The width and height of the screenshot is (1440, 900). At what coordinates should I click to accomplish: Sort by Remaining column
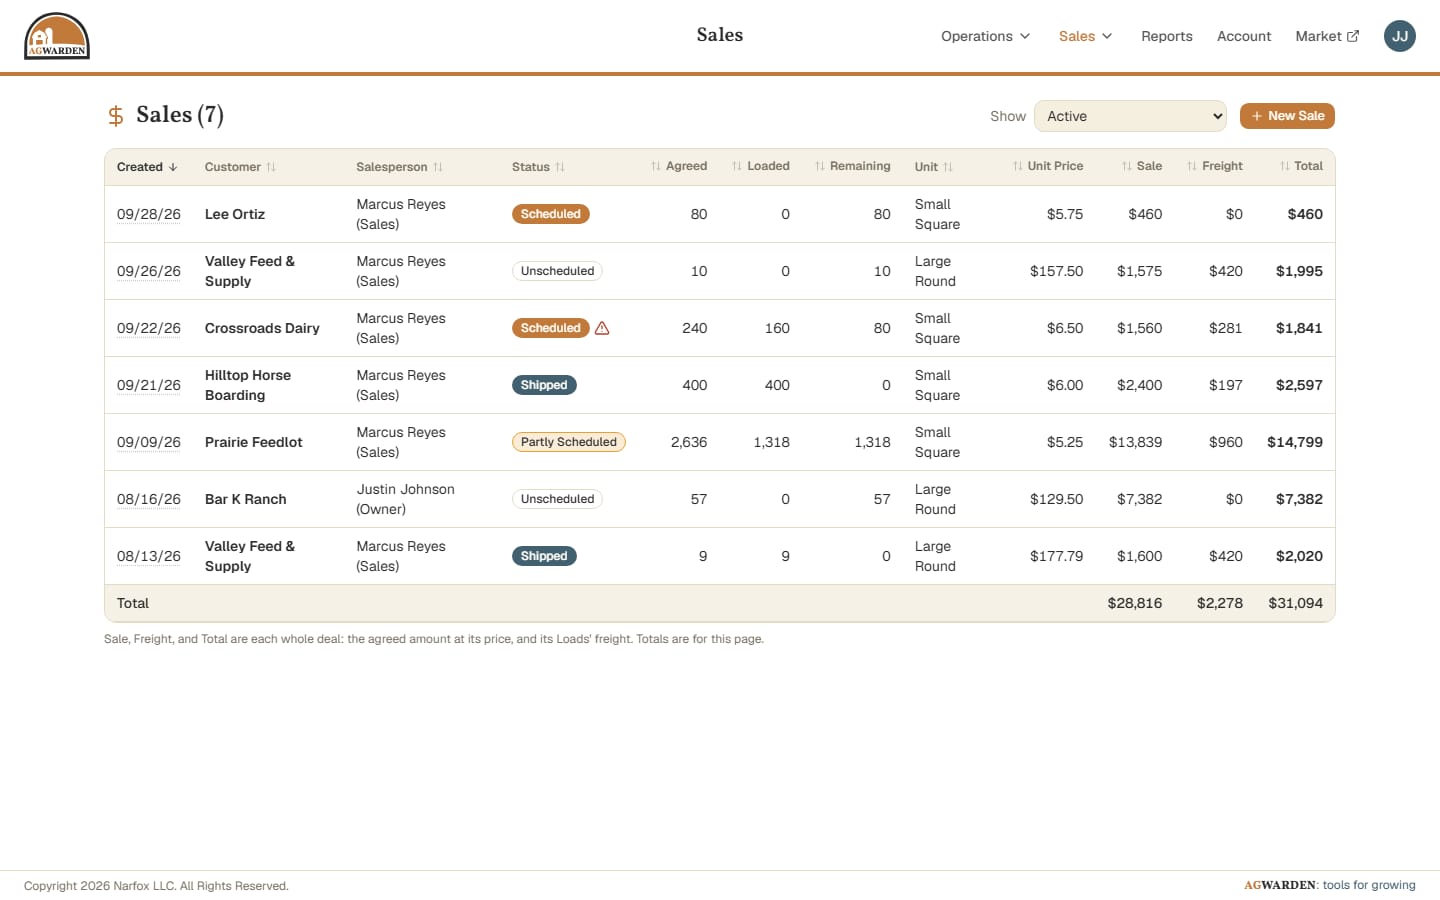pos(852,166)
